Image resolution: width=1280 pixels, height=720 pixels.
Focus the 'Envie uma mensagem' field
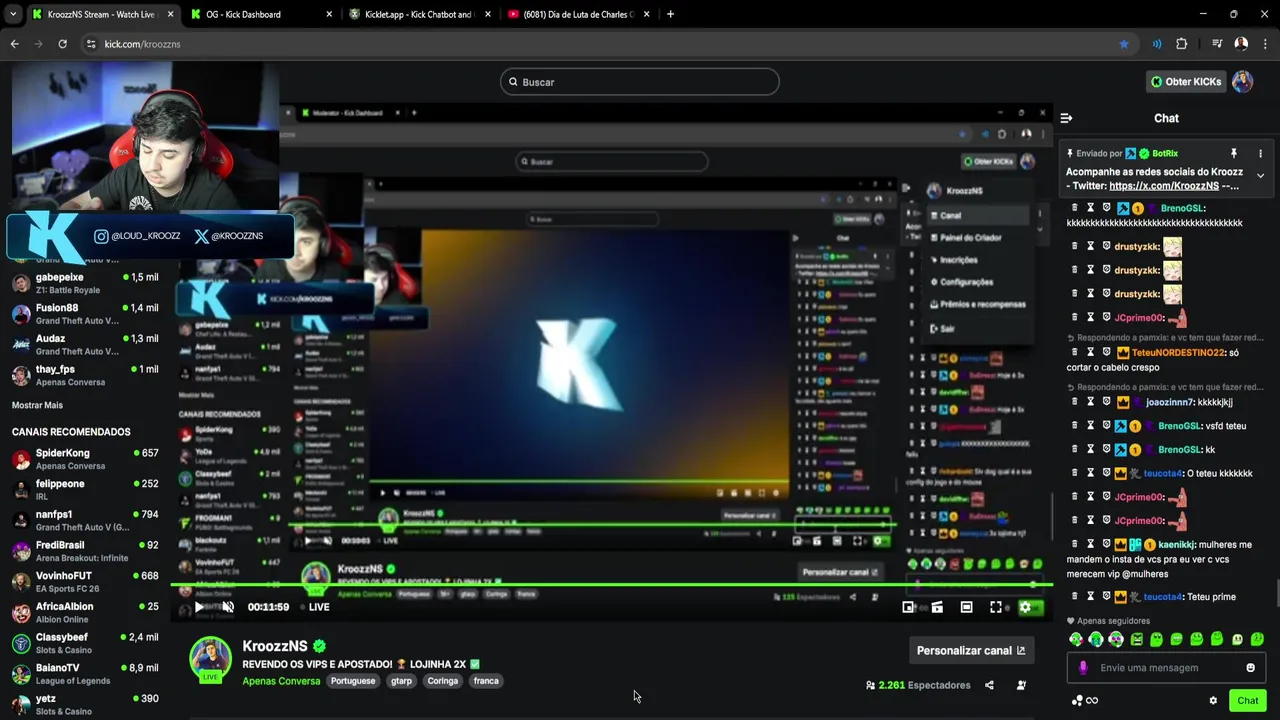(1167, 668)
